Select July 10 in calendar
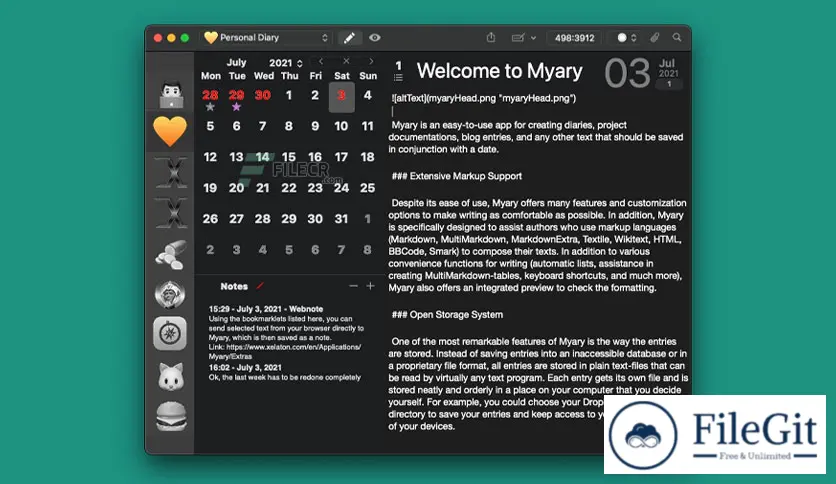The height and width of the screenshot is (484, 836). point(341,126)
